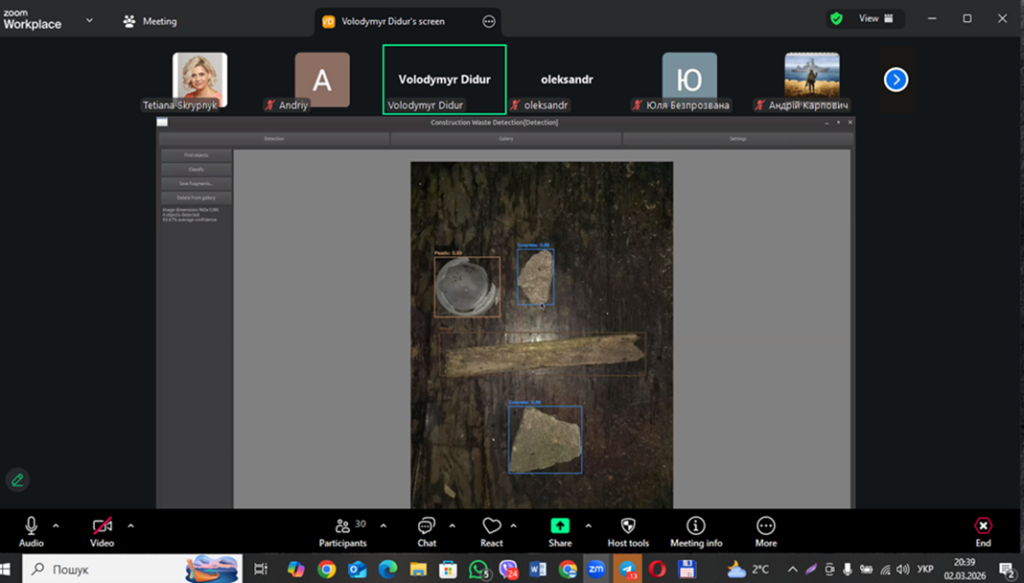The image size is (1024, 583).
Task: Open the More options menu
Action: point(766,526)
